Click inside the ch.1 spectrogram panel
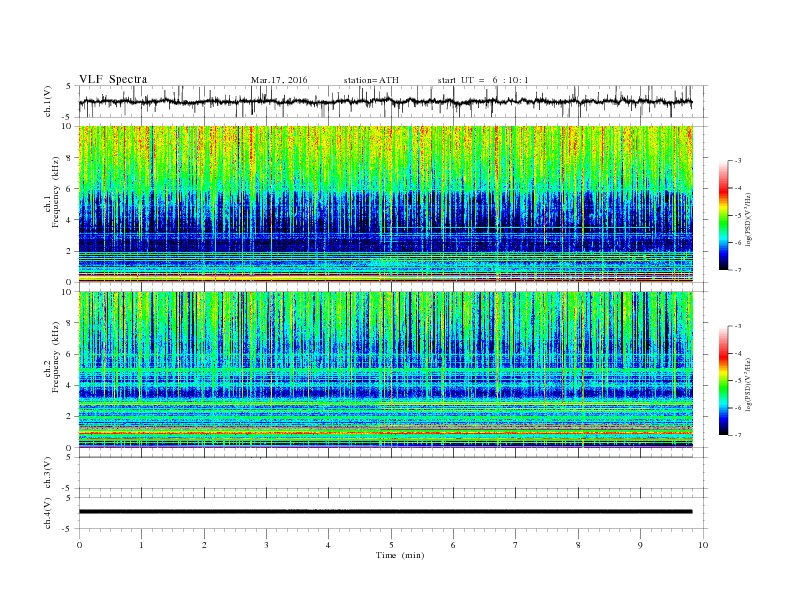The width and height of the screenshot is (792, 612). point(386,204)
